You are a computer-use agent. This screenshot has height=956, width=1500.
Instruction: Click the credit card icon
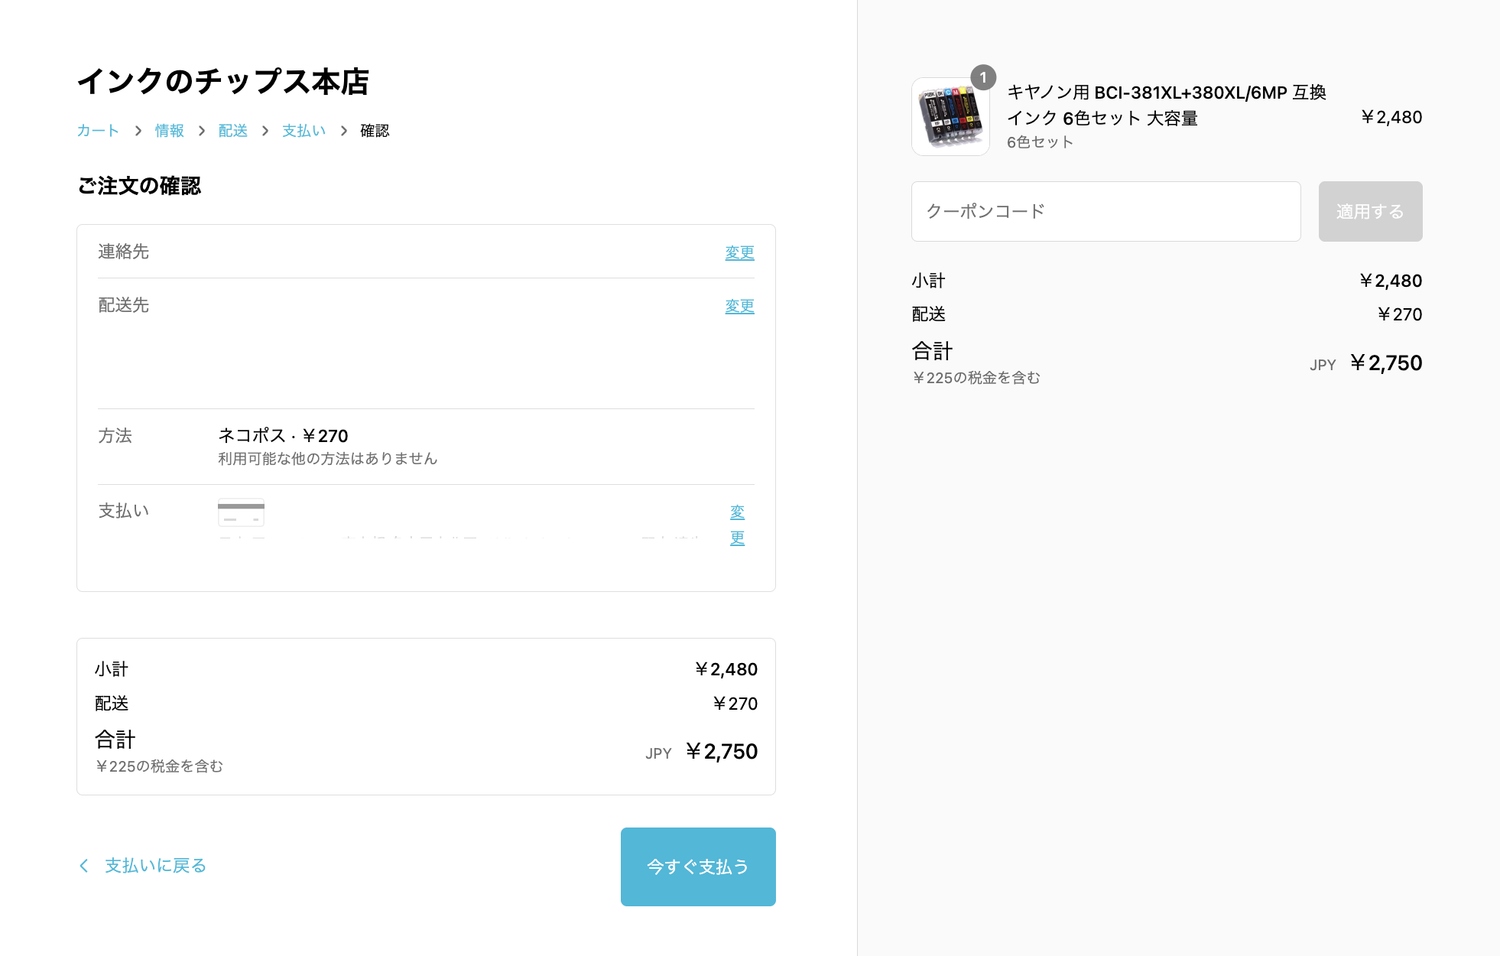tap(241, 513)
